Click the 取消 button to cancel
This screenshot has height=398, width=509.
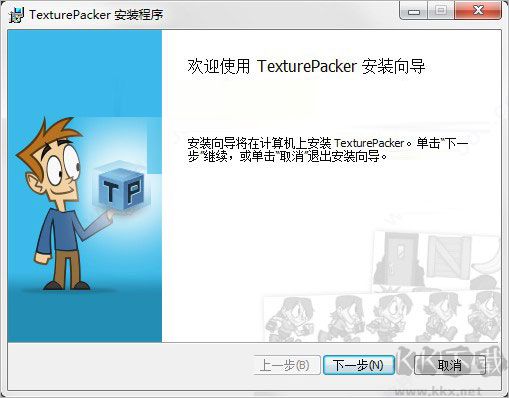pos(449,365)
